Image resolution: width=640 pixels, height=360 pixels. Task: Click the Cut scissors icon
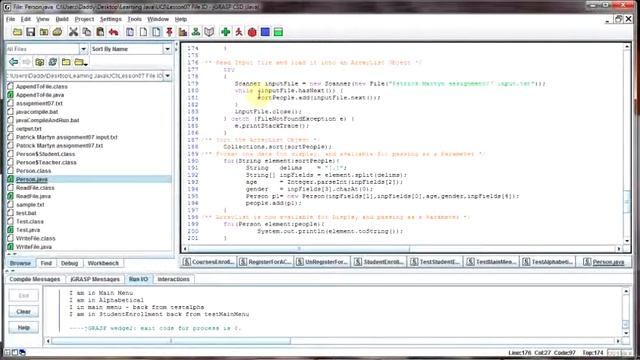pyautogui.click(x=73, y=32)
